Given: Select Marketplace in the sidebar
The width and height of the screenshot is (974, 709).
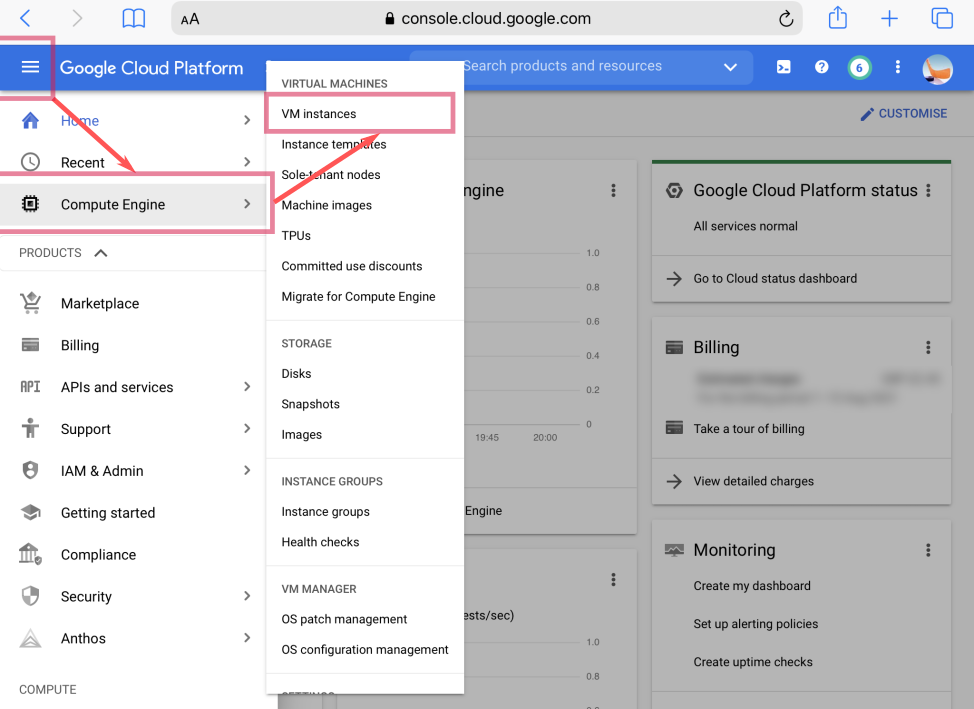Looking at the screenshot, I should 100,304.
